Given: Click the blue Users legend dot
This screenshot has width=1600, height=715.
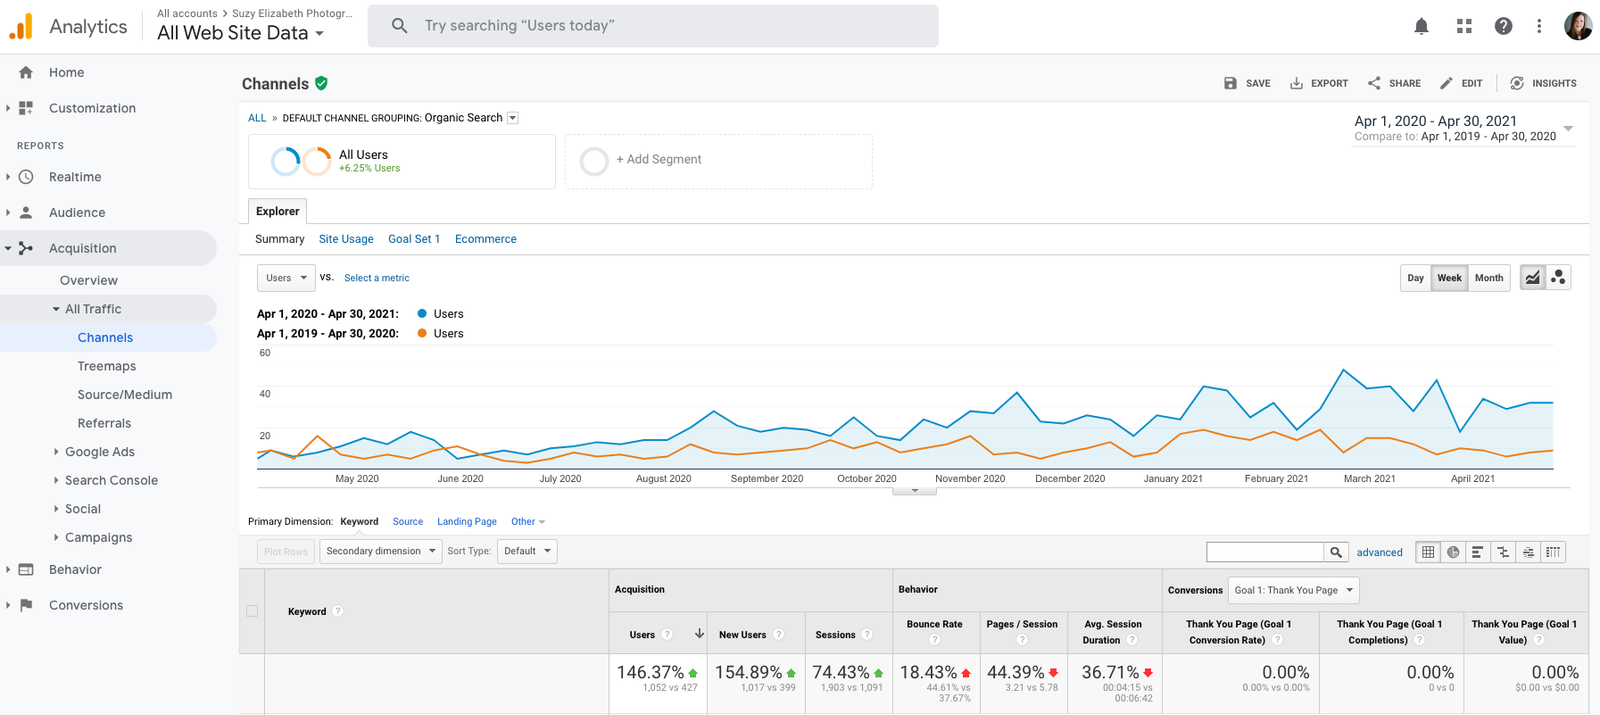Looking at the screenshot, I should coord(422,314).
